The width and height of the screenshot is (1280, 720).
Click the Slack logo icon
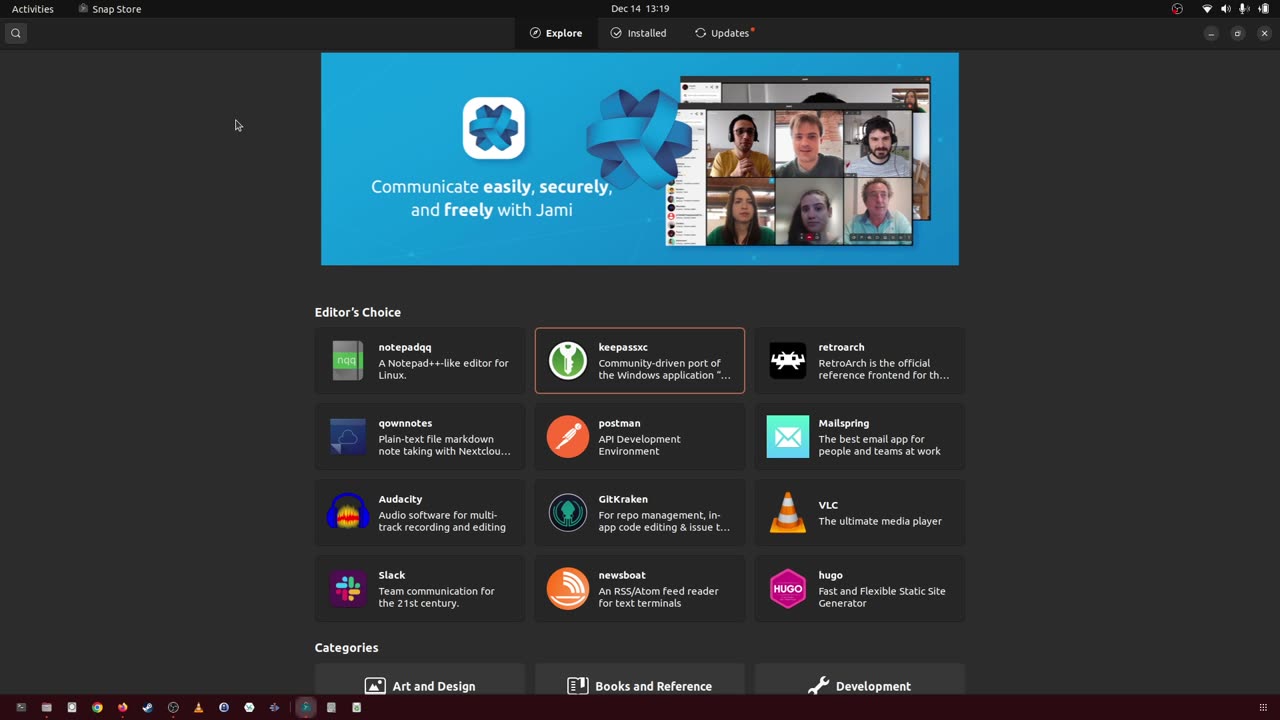(348, 589)
